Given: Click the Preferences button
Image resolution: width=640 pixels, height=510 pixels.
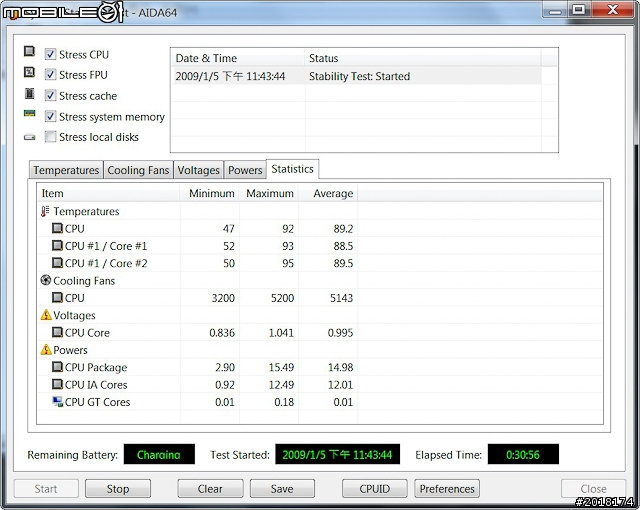Looking at the screenshot, I should click(447, 489).
